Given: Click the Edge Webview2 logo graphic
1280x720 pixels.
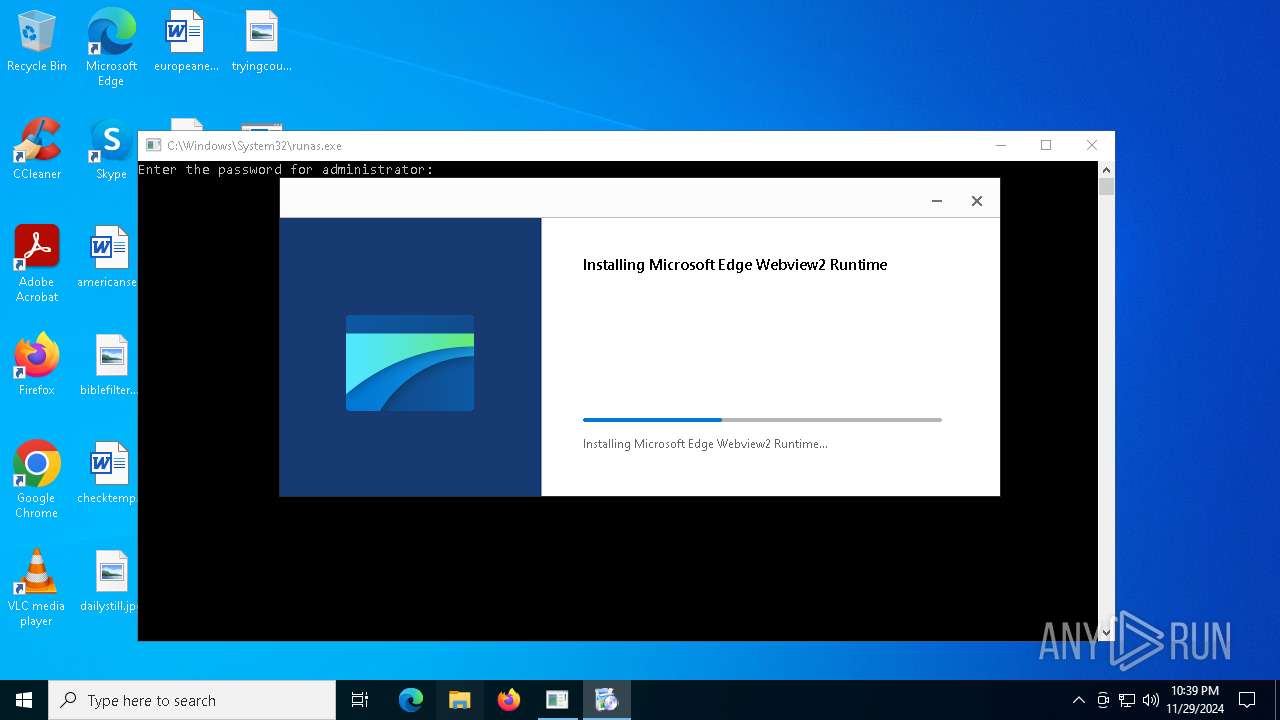Looking at the screenshot, I should pyautogui.click(x=410, y=363).
